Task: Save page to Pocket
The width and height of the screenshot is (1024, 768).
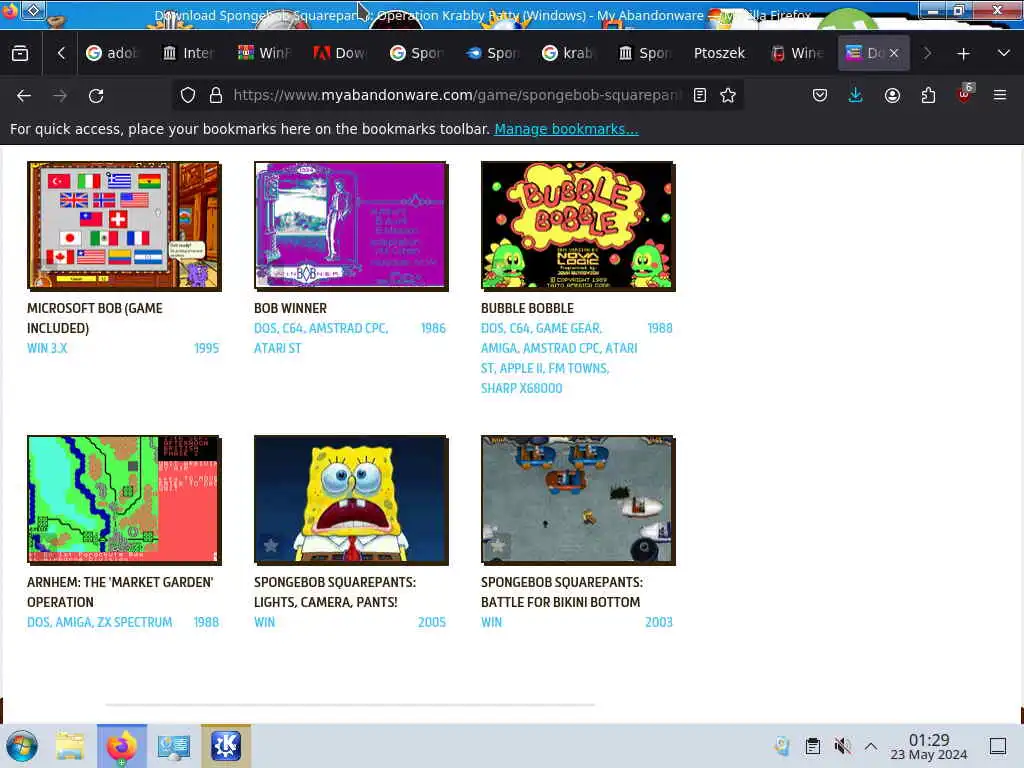Action: [820, 95]
